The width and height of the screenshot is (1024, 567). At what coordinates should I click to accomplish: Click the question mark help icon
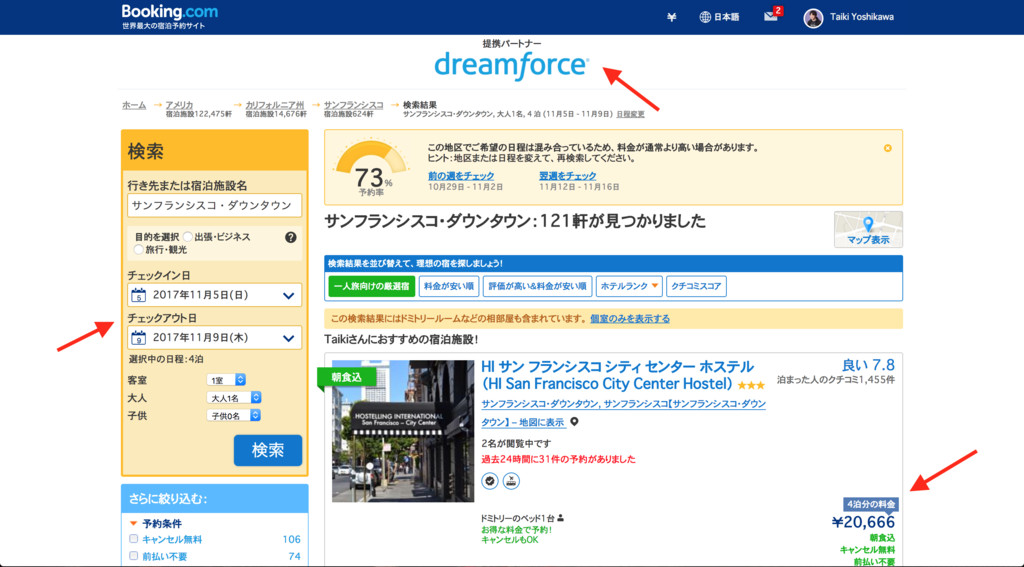(x=291, y=237)
